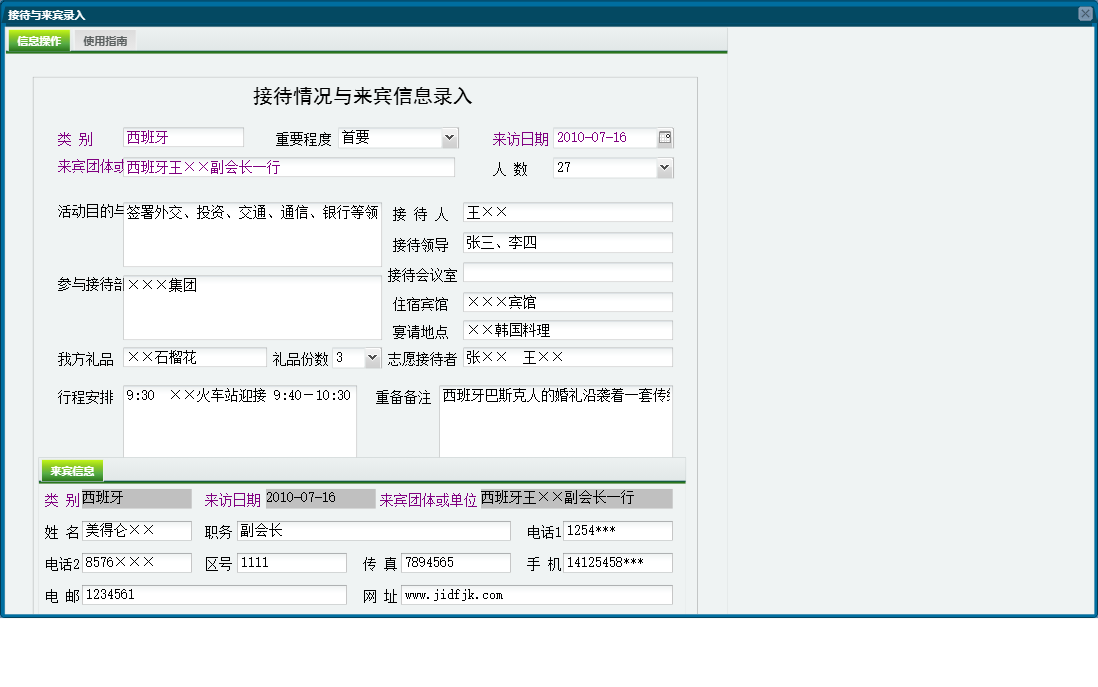The image size is (1098, 687).
Task: Select the 信息操作 tab
Action: pos(36,41)
